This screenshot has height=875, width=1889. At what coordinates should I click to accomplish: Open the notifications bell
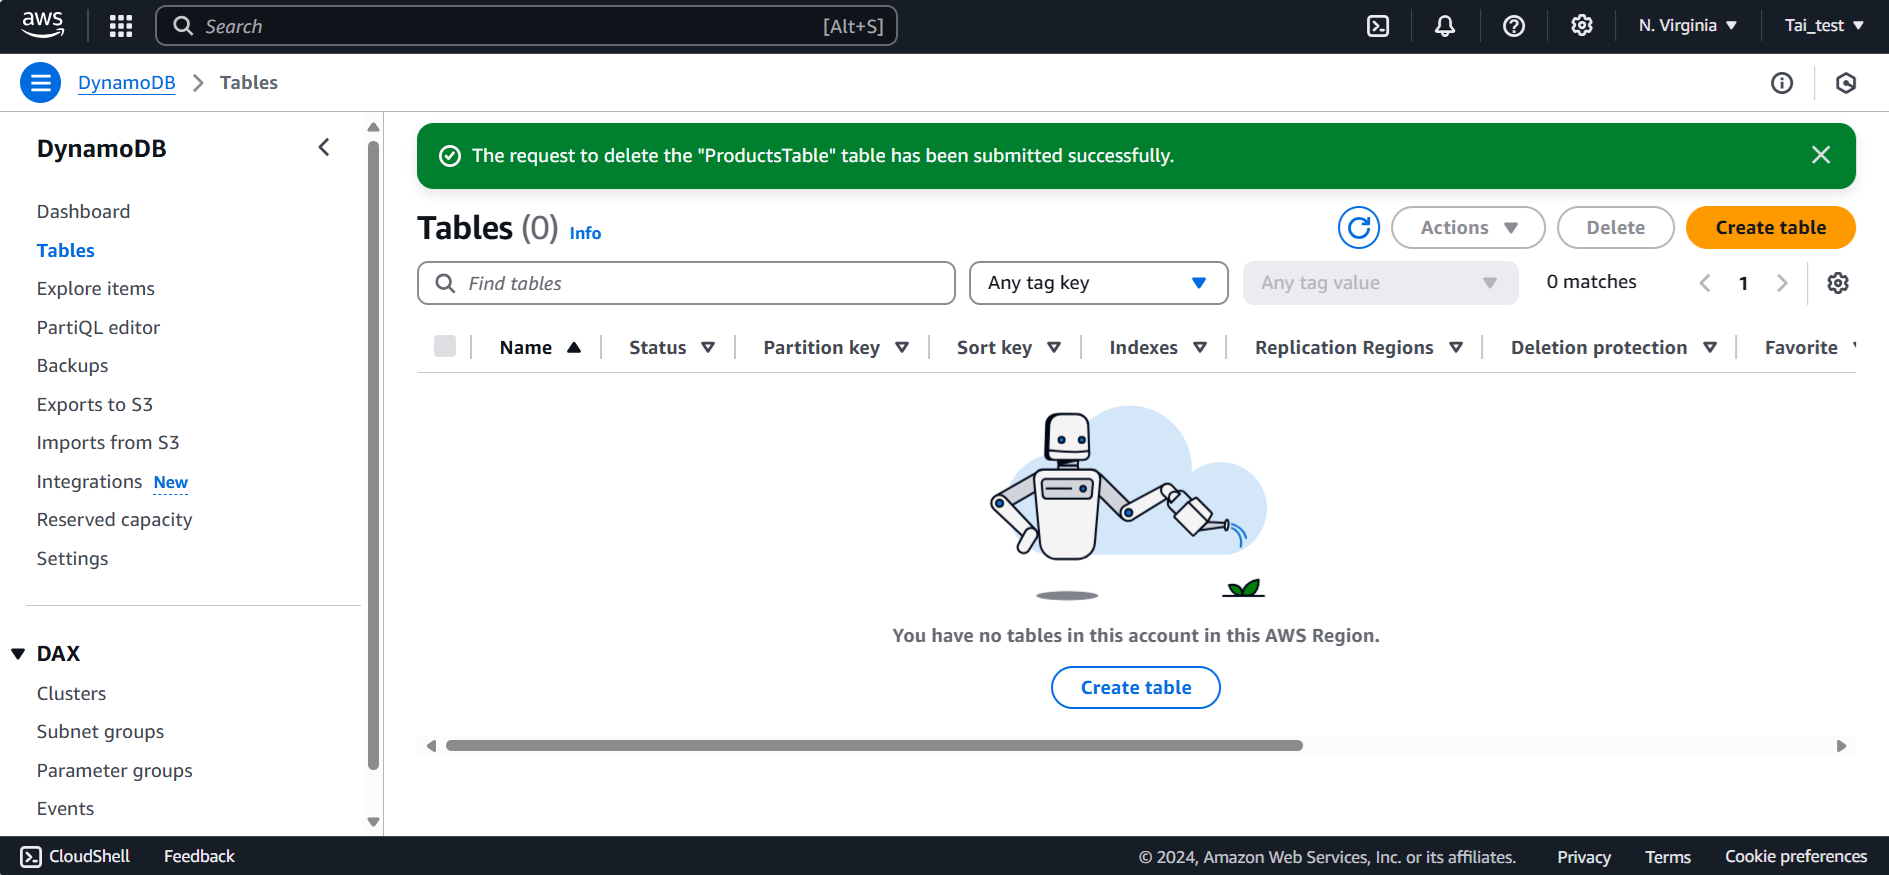[1445, 26]
